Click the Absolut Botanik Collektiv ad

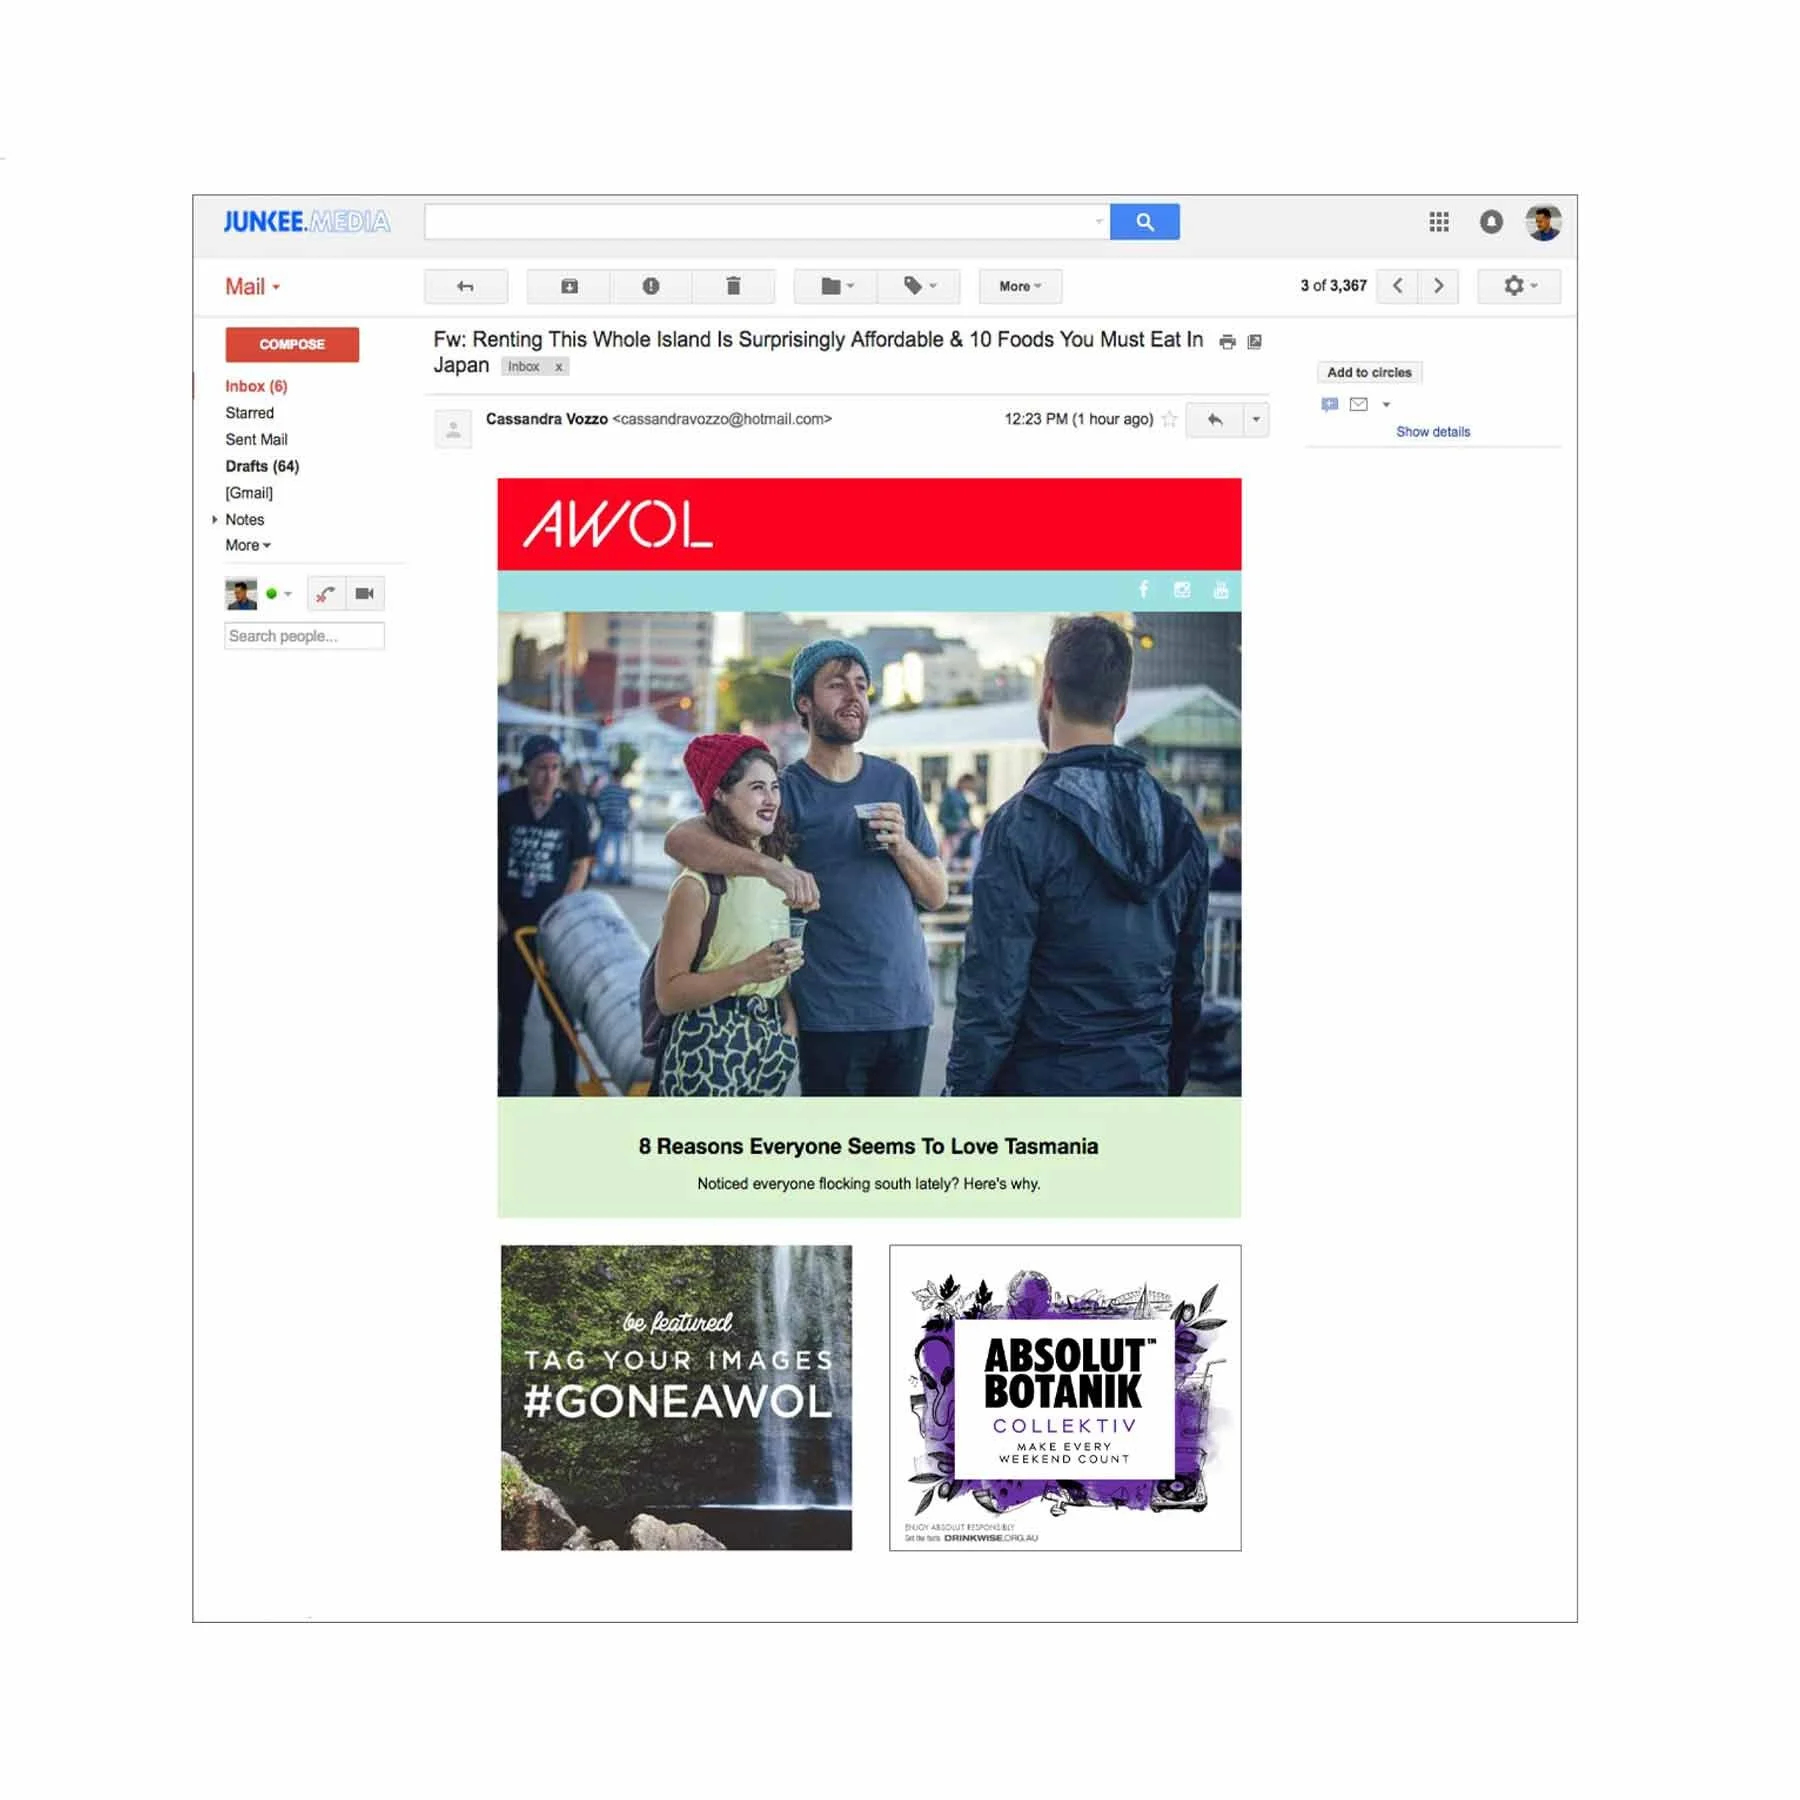click(x=1065, y=1397)
